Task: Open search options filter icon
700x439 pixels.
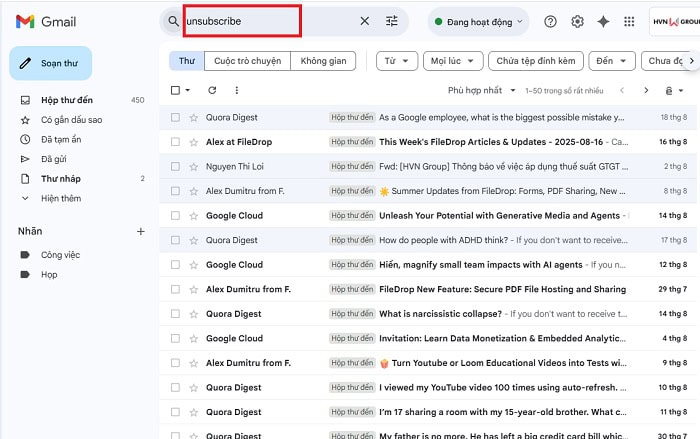Action: click(x=392, y=21)
